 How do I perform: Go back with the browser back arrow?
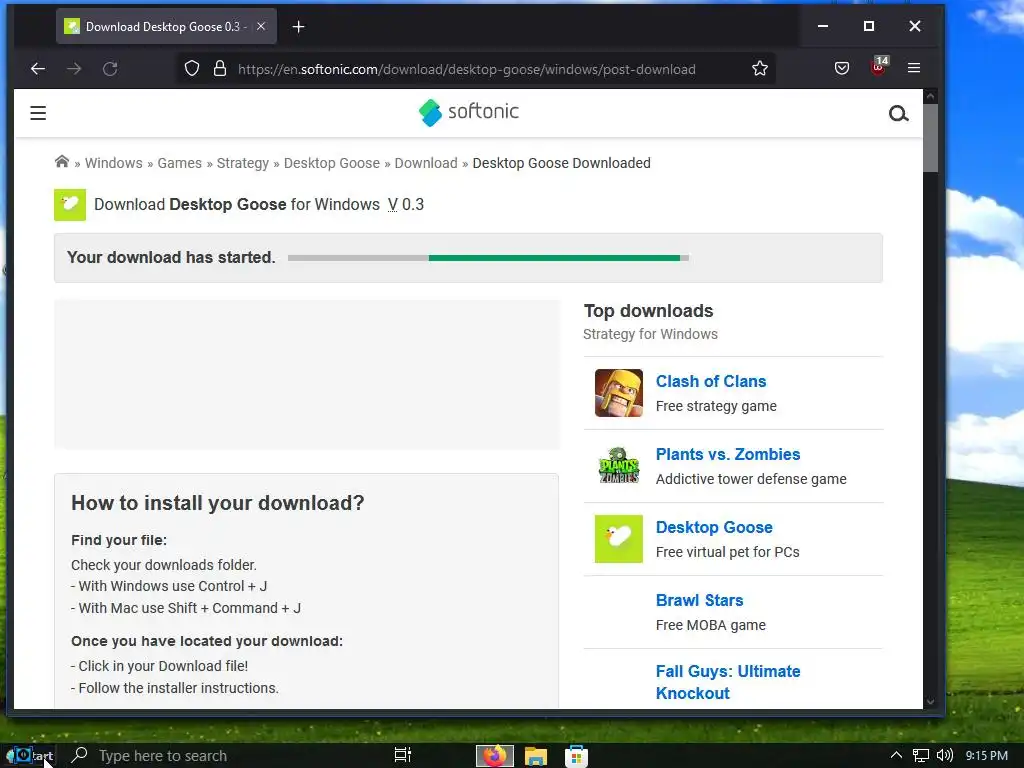[x=38, y=69]
